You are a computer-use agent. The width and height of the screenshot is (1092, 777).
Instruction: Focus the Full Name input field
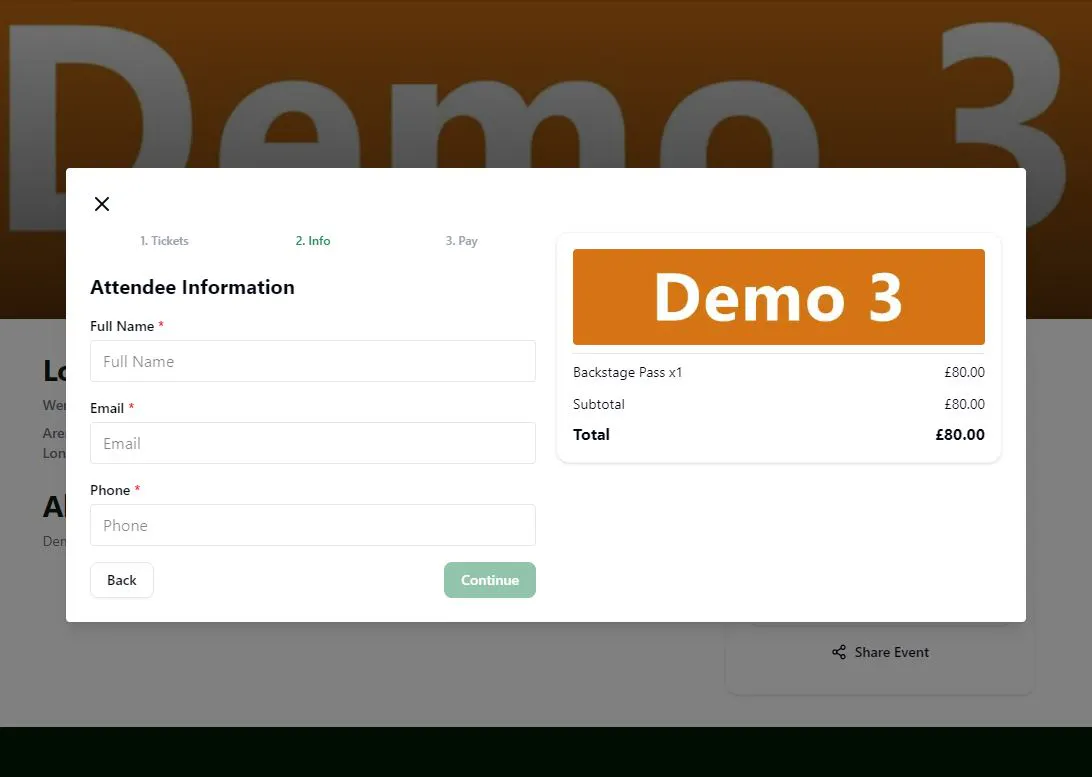pos(313,361)
